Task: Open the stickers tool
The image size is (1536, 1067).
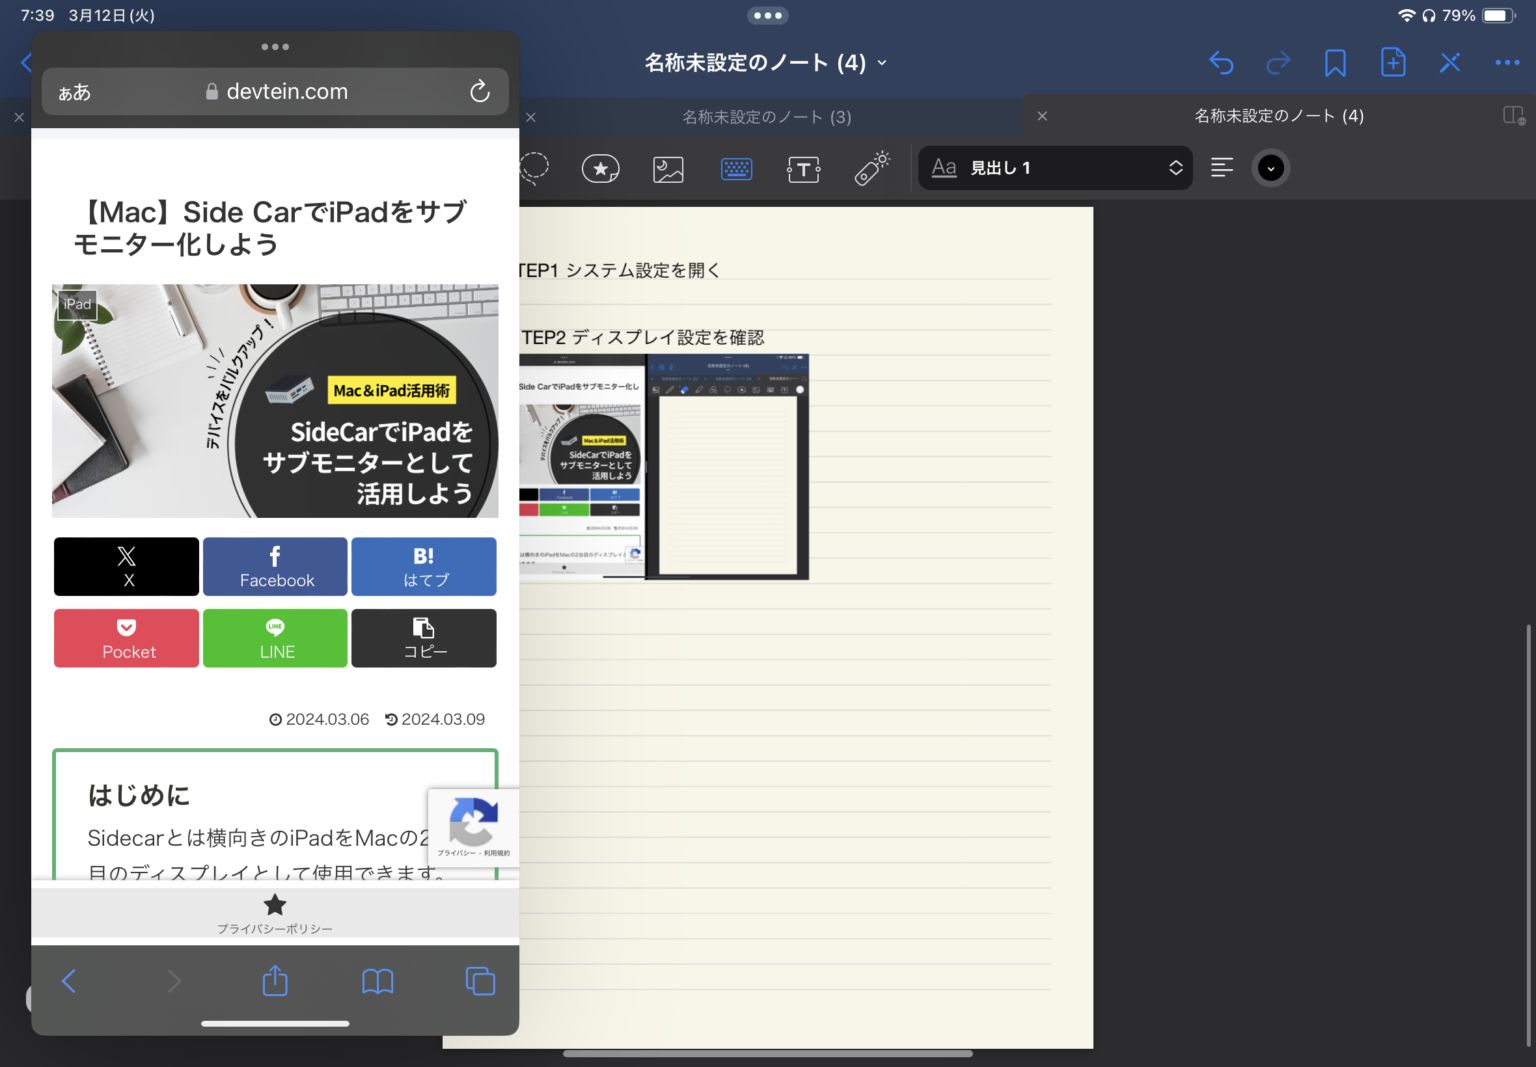Action: [600, 168]
